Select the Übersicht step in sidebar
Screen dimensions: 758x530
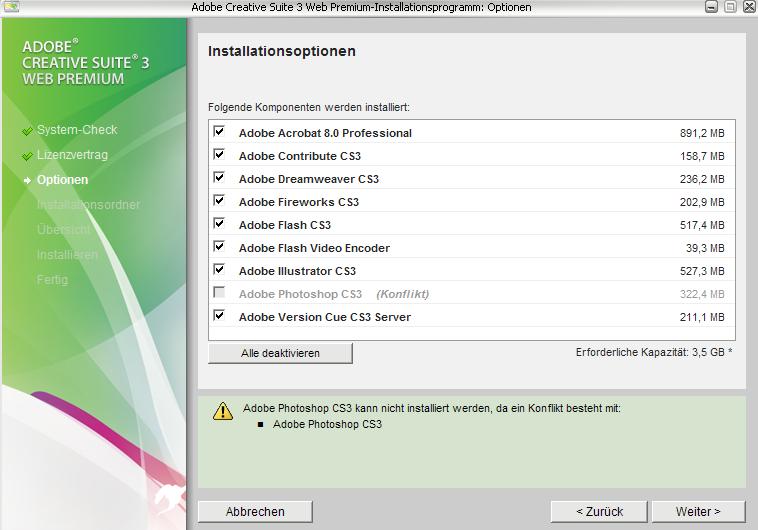pos(63,230)
